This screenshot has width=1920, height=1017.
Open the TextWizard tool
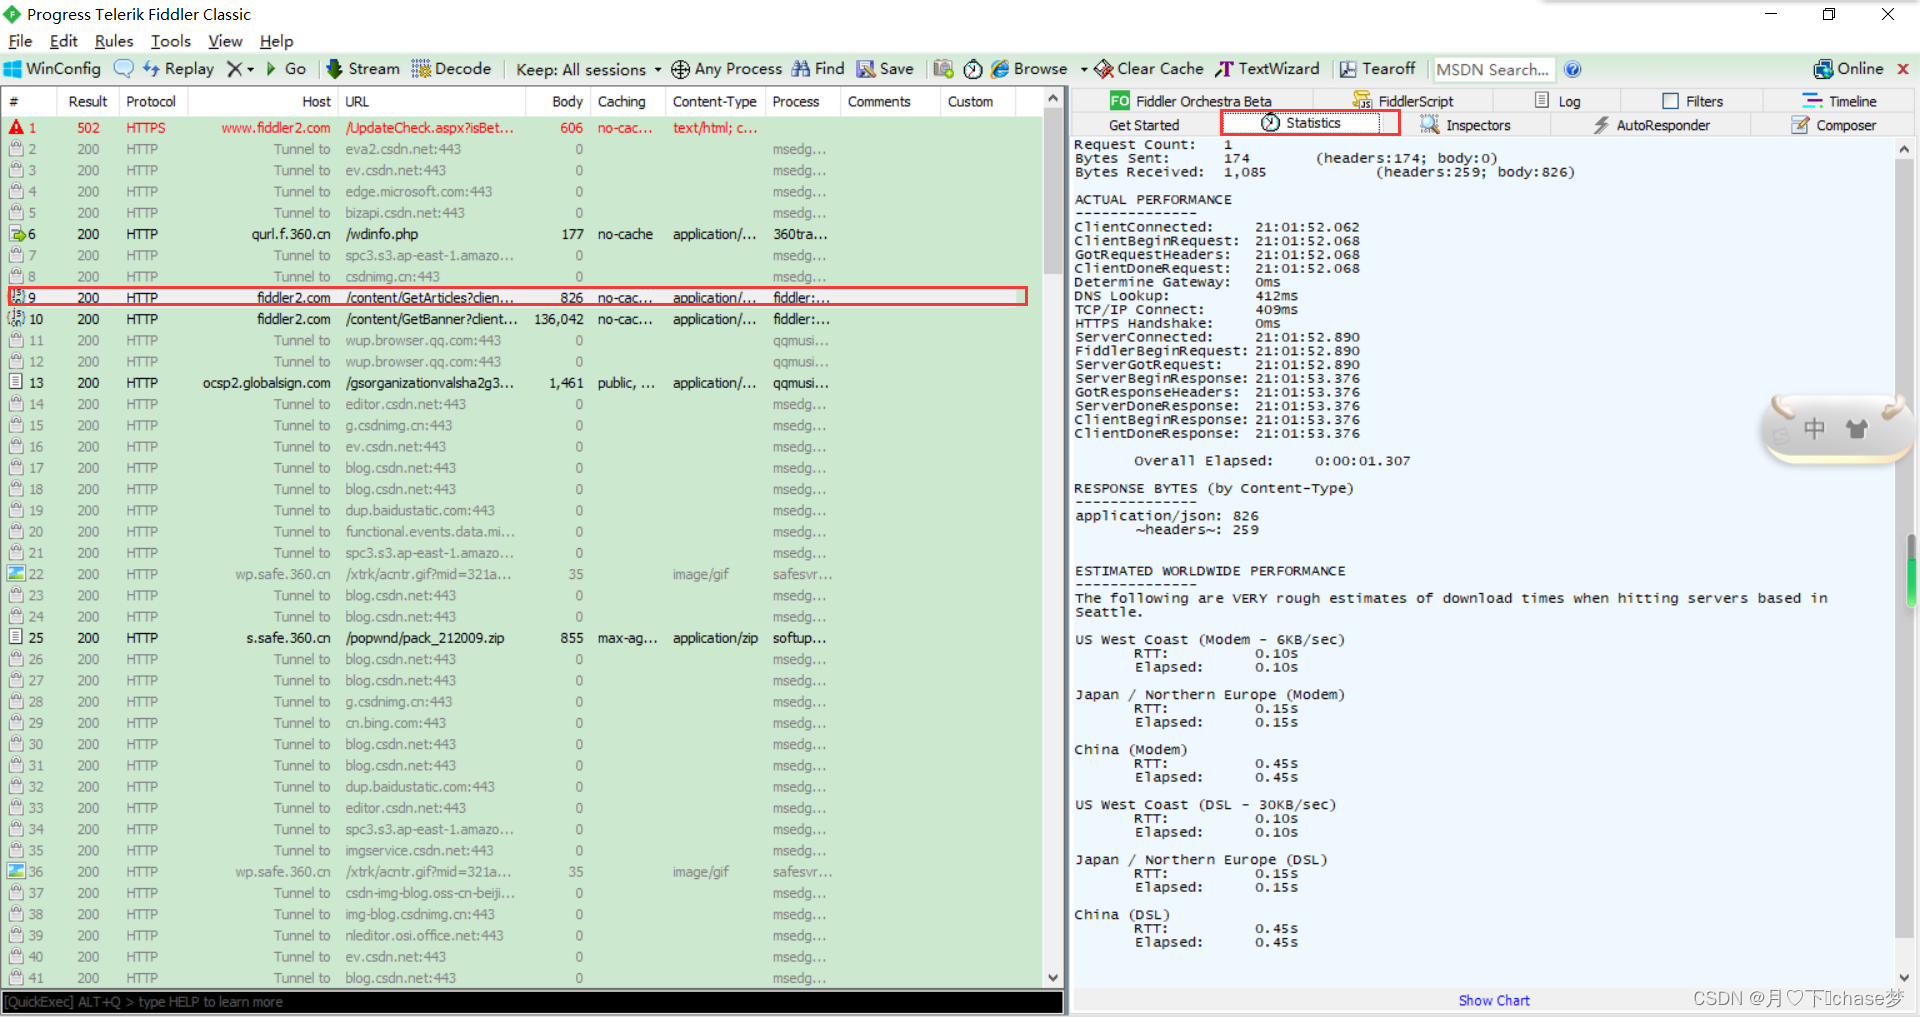[x=1268, y=69]
